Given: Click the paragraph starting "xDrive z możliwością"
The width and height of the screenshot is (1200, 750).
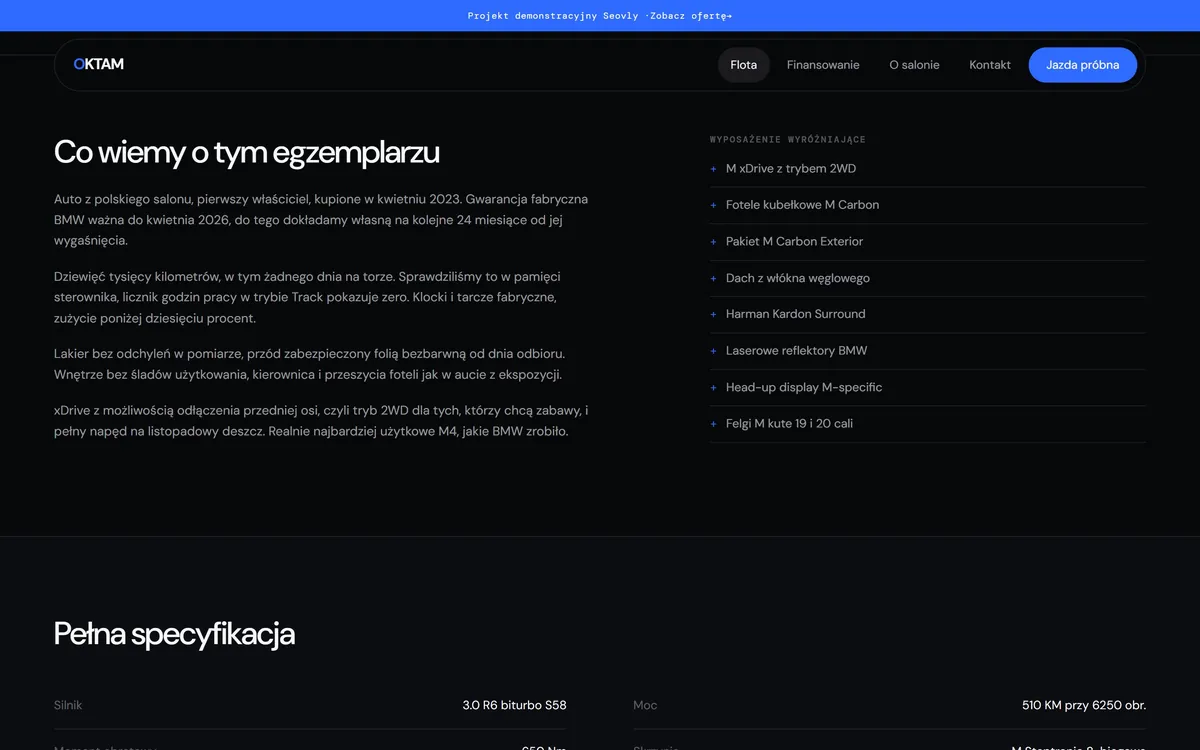Looking at the screenshot, I should [x=321, y=421].
